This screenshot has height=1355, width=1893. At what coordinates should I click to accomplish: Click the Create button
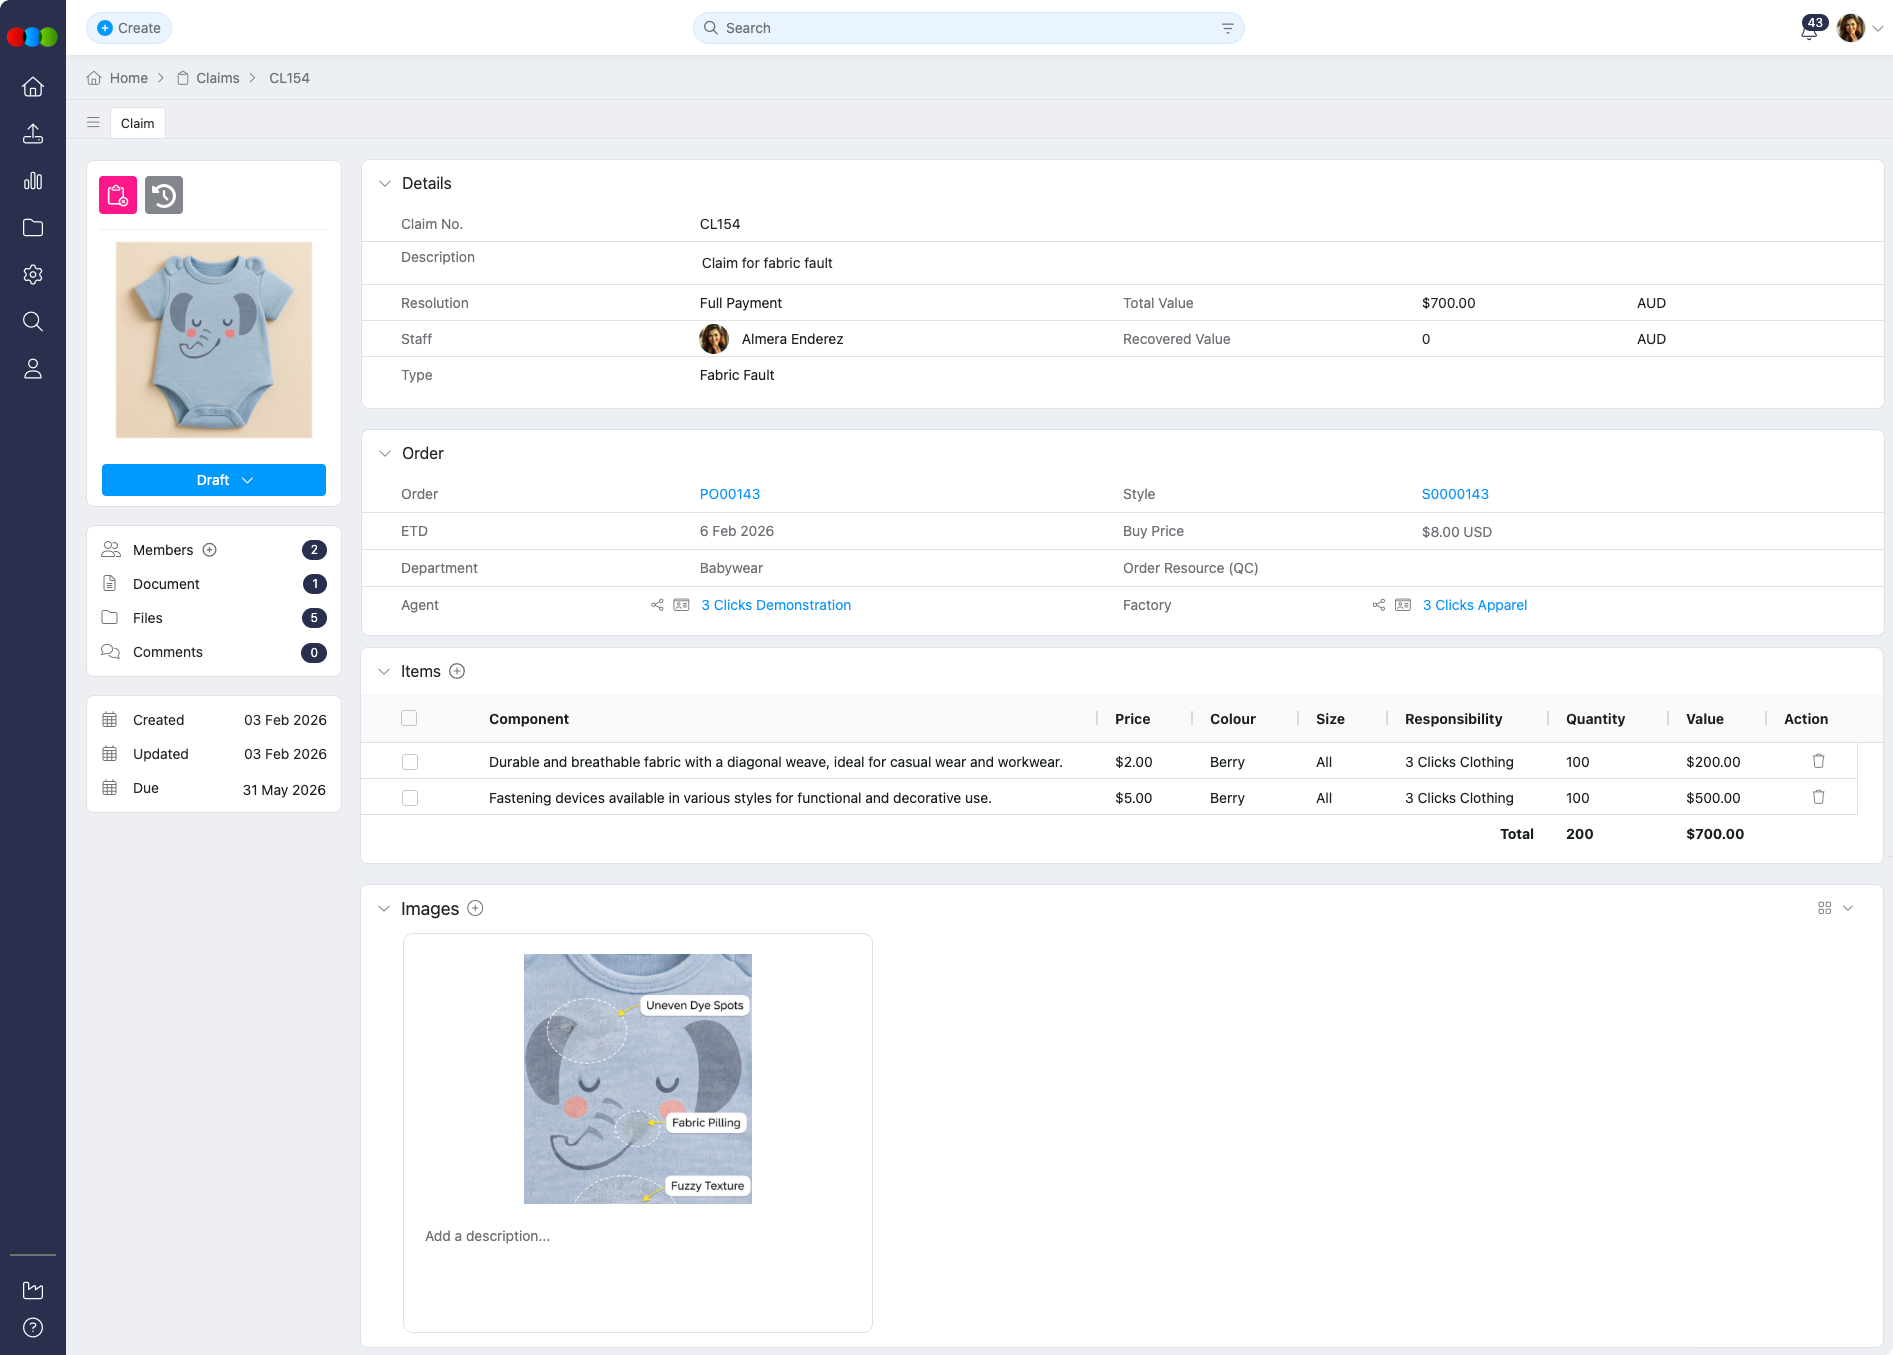click(x=128, y=28)
